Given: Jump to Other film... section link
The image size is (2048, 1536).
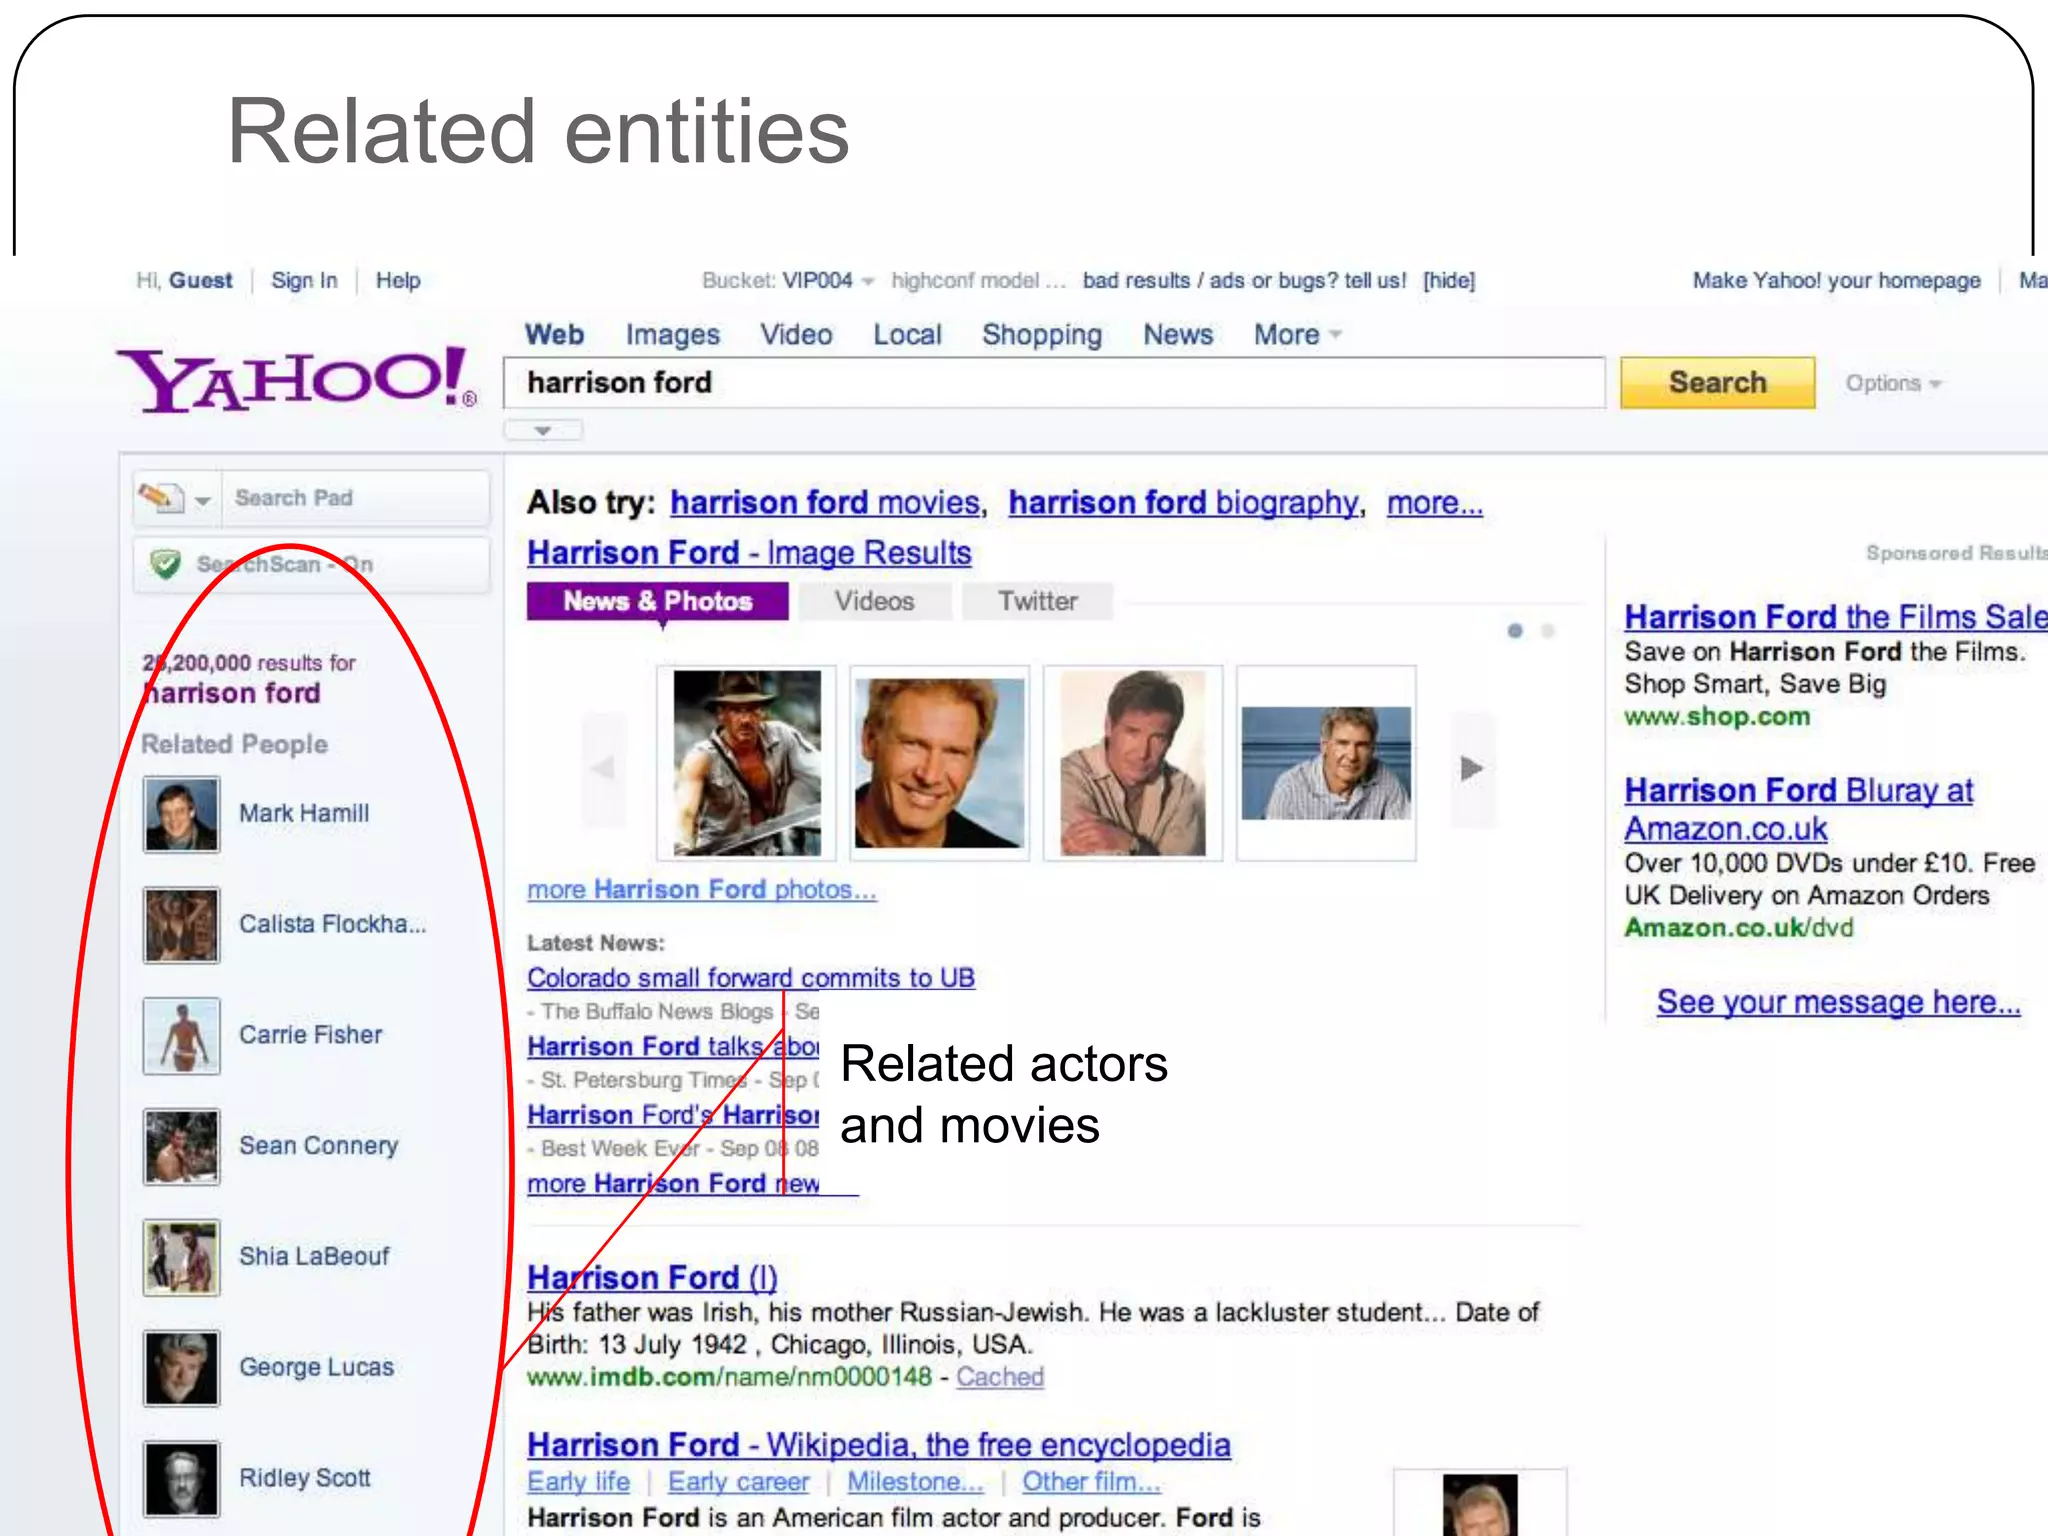Looking at the screenshot, I should [x=1090, y=1482].
